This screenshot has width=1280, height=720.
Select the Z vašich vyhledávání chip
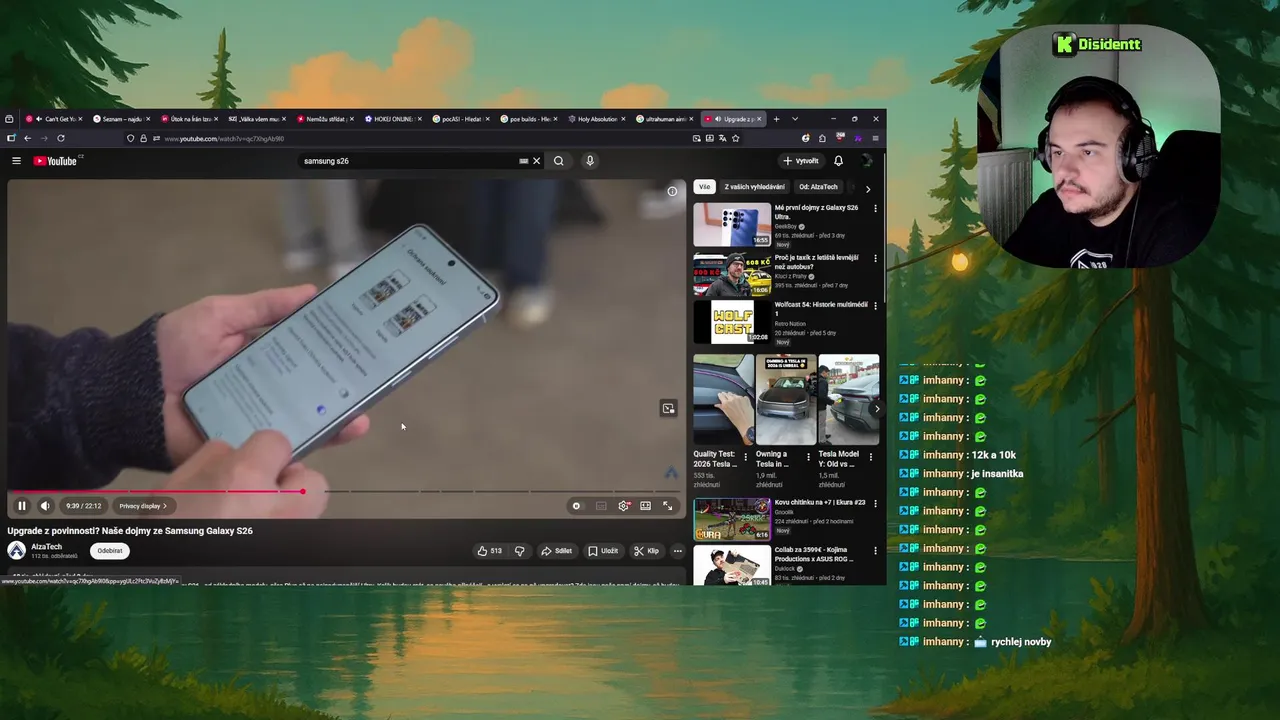755,187
